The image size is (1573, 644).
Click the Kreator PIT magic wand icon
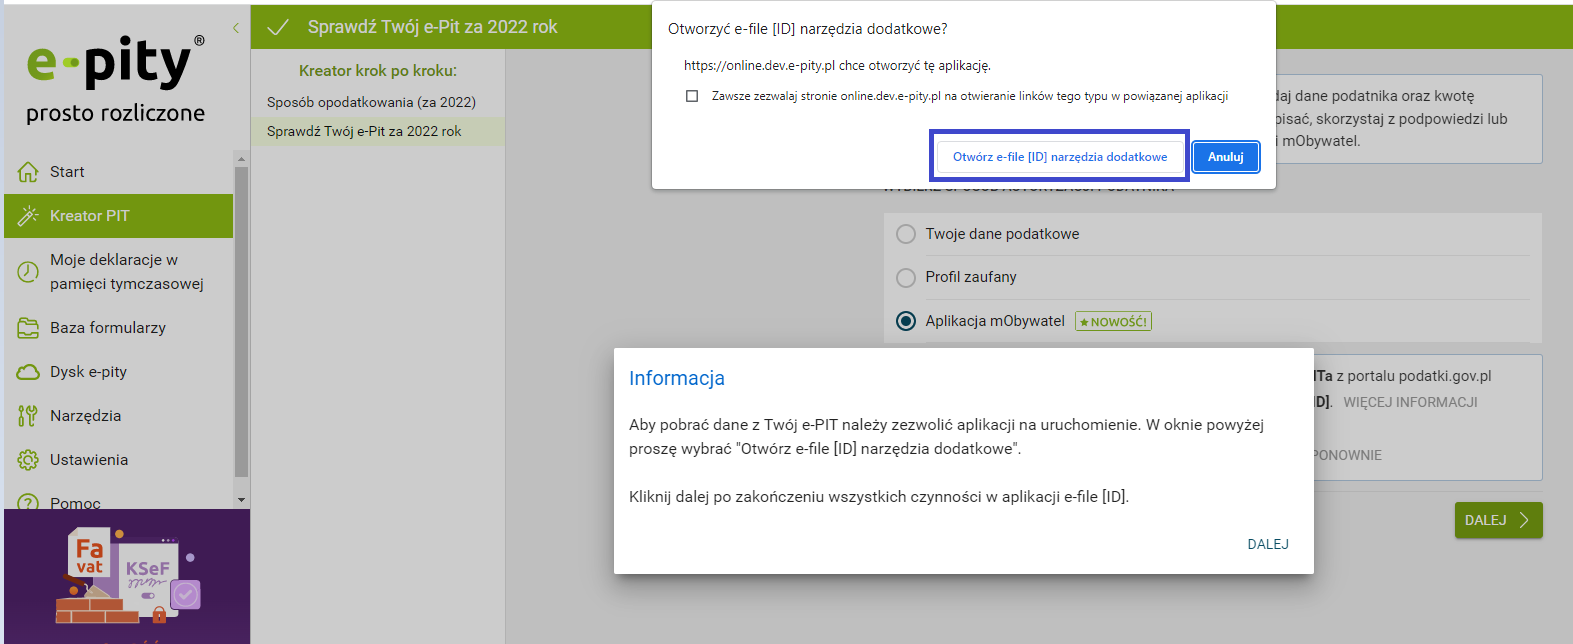(x=28, y=216)
